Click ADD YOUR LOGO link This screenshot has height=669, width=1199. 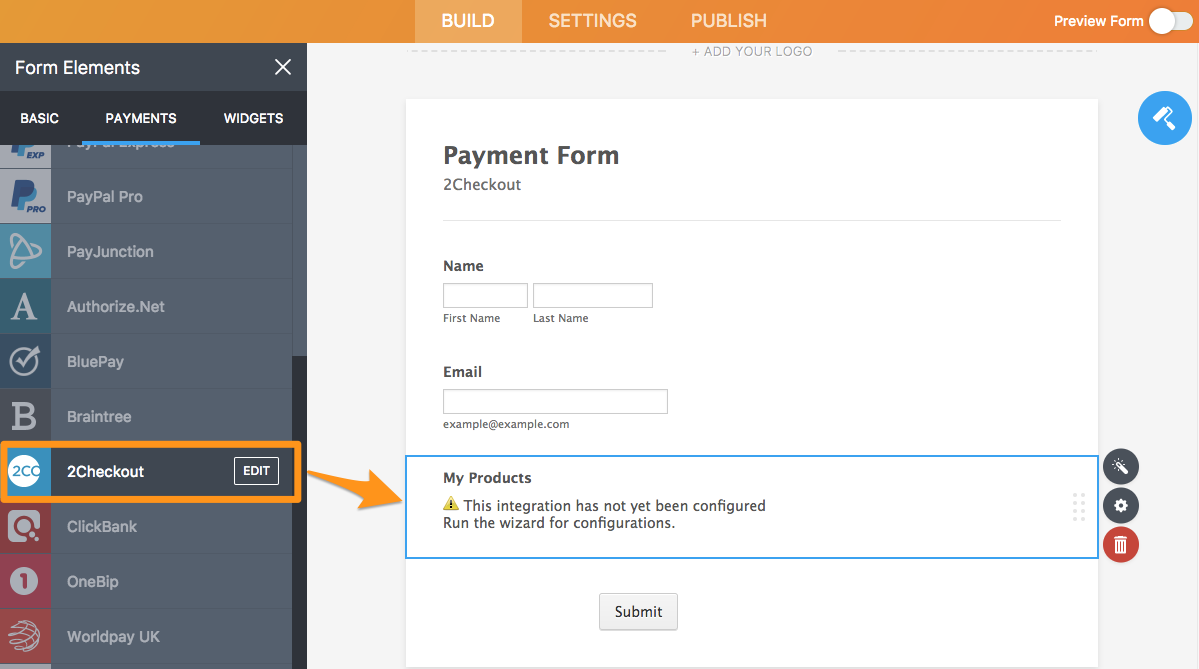[x=752, y=51]
